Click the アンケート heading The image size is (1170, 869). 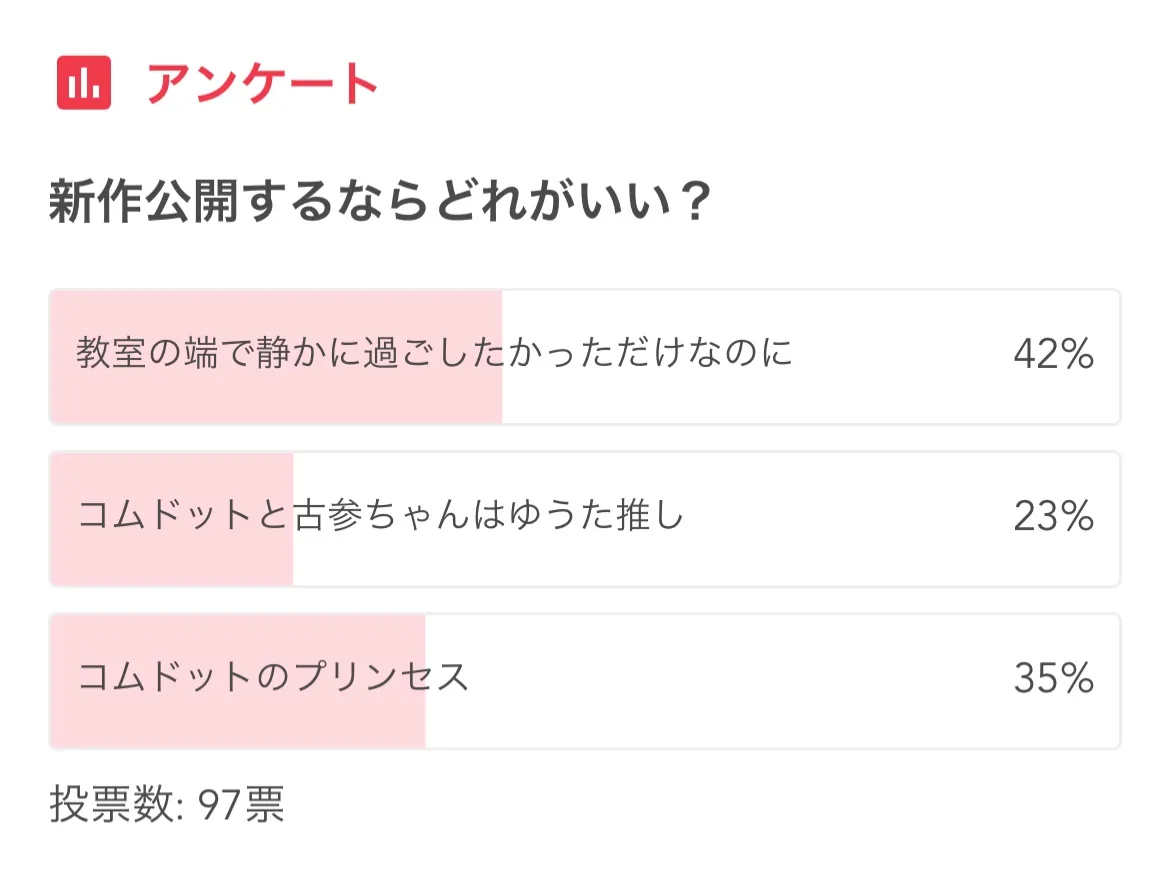[262, 84]
